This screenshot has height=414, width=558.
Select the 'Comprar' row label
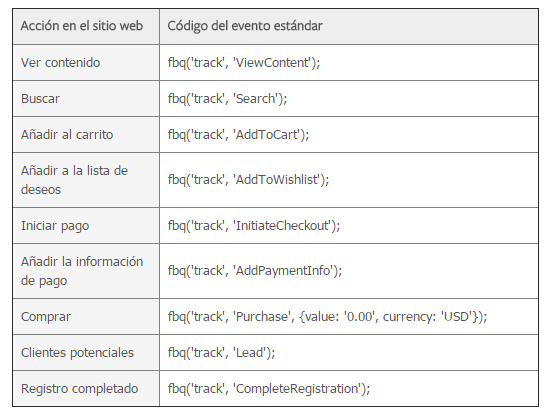[46, 316]
